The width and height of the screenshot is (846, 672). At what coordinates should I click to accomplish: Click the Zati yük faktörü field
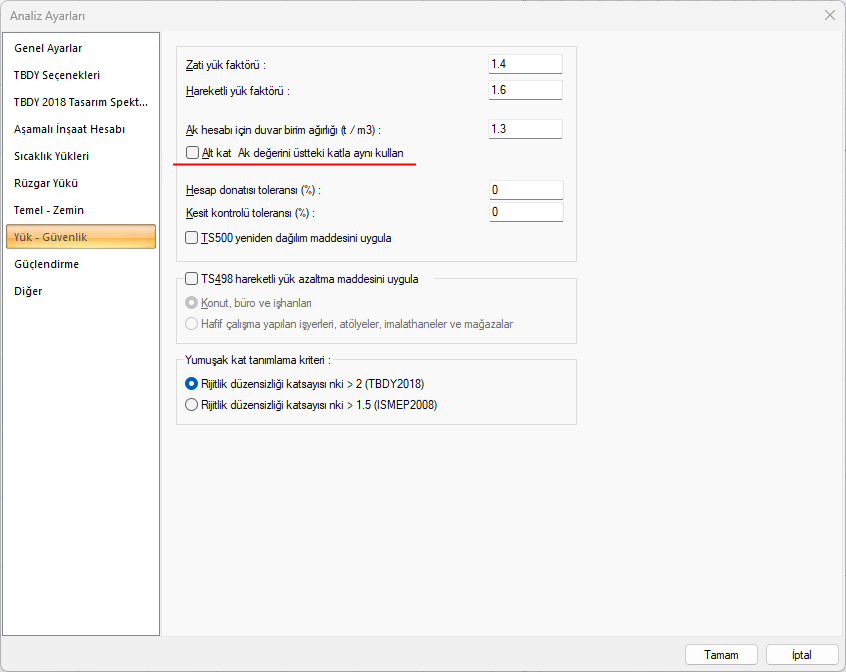(x=525, y=64)
